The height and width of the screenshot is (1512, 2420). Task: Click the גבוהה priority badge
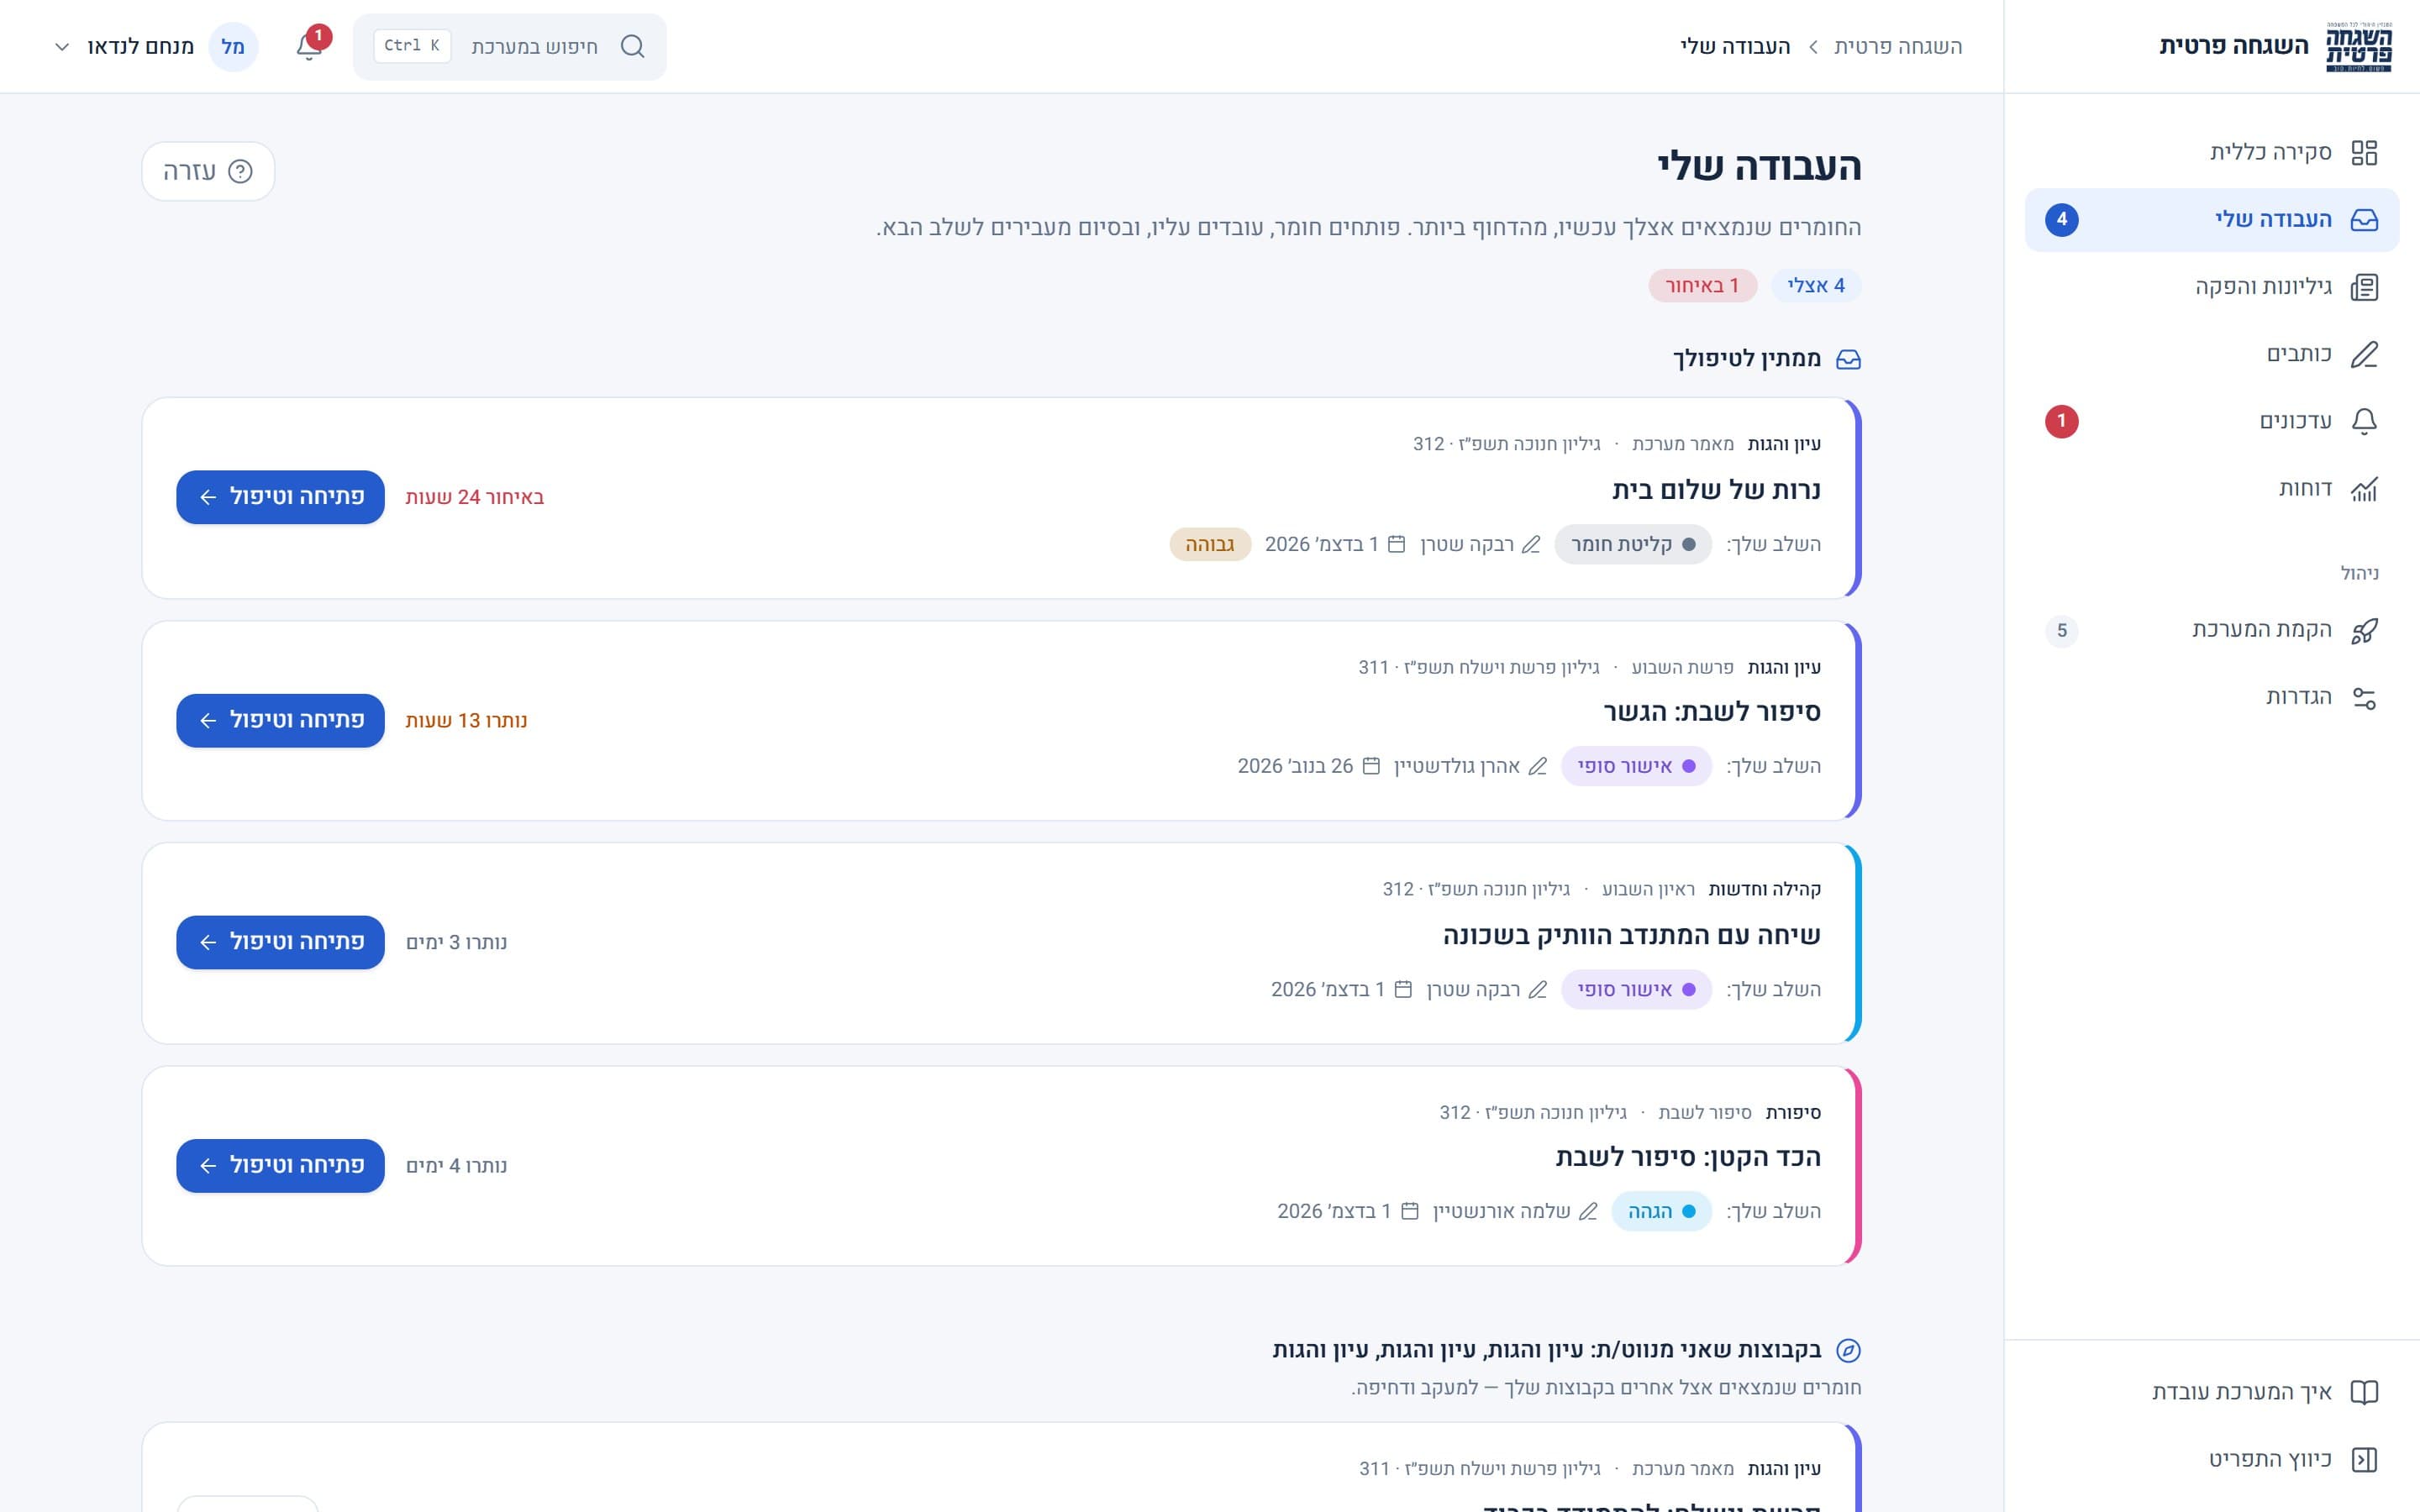pyautogui.click(x=1210, y=545)
